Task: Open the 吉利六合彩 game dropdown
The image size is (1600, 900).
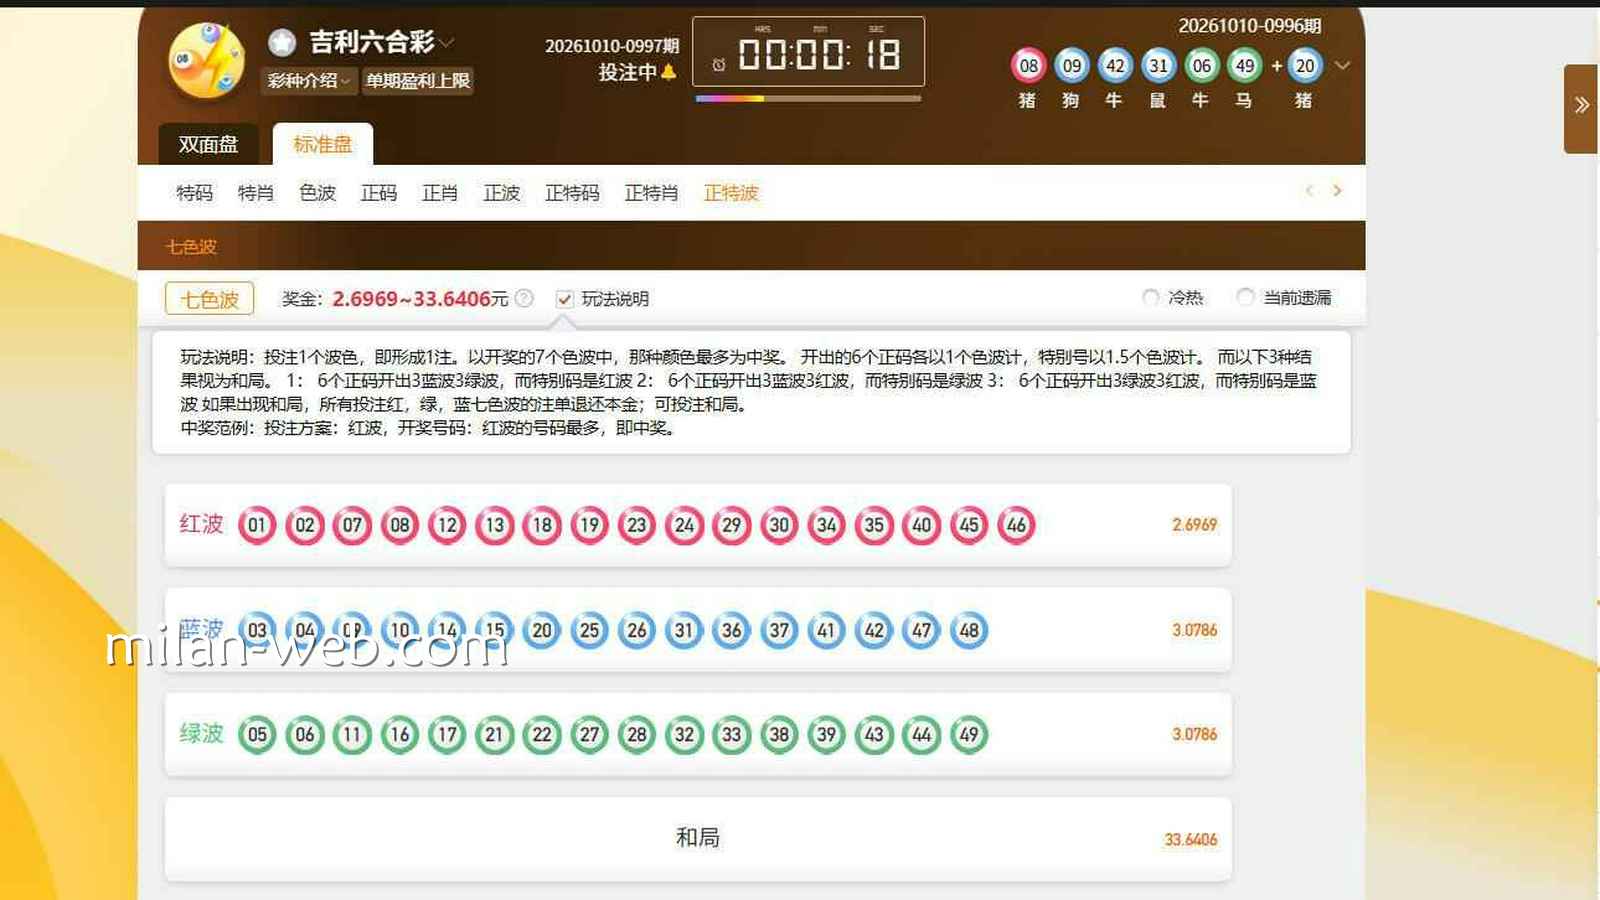Action: pyautogui.click(x=446, y=42)
